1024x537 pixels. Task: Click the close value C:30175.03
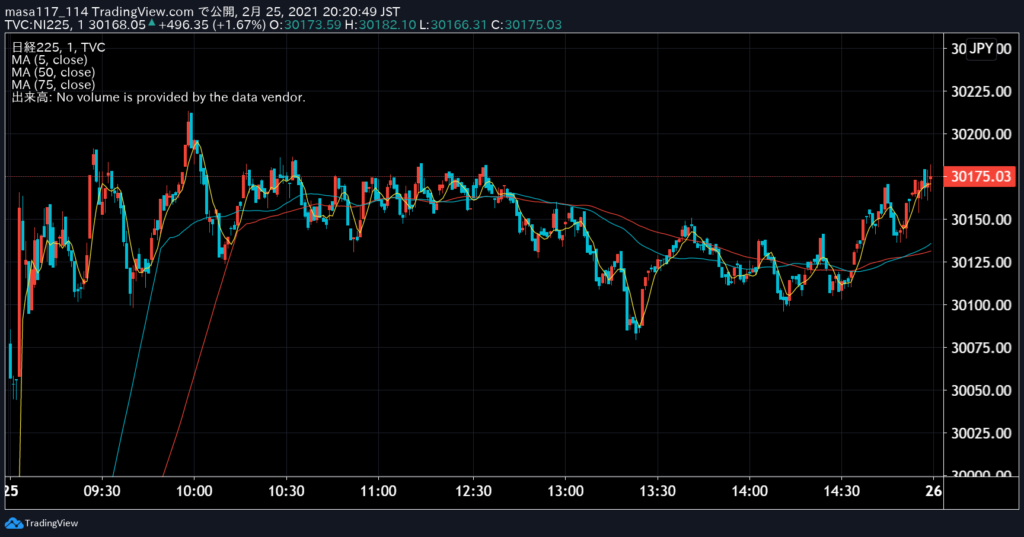[x=526, y=25]
